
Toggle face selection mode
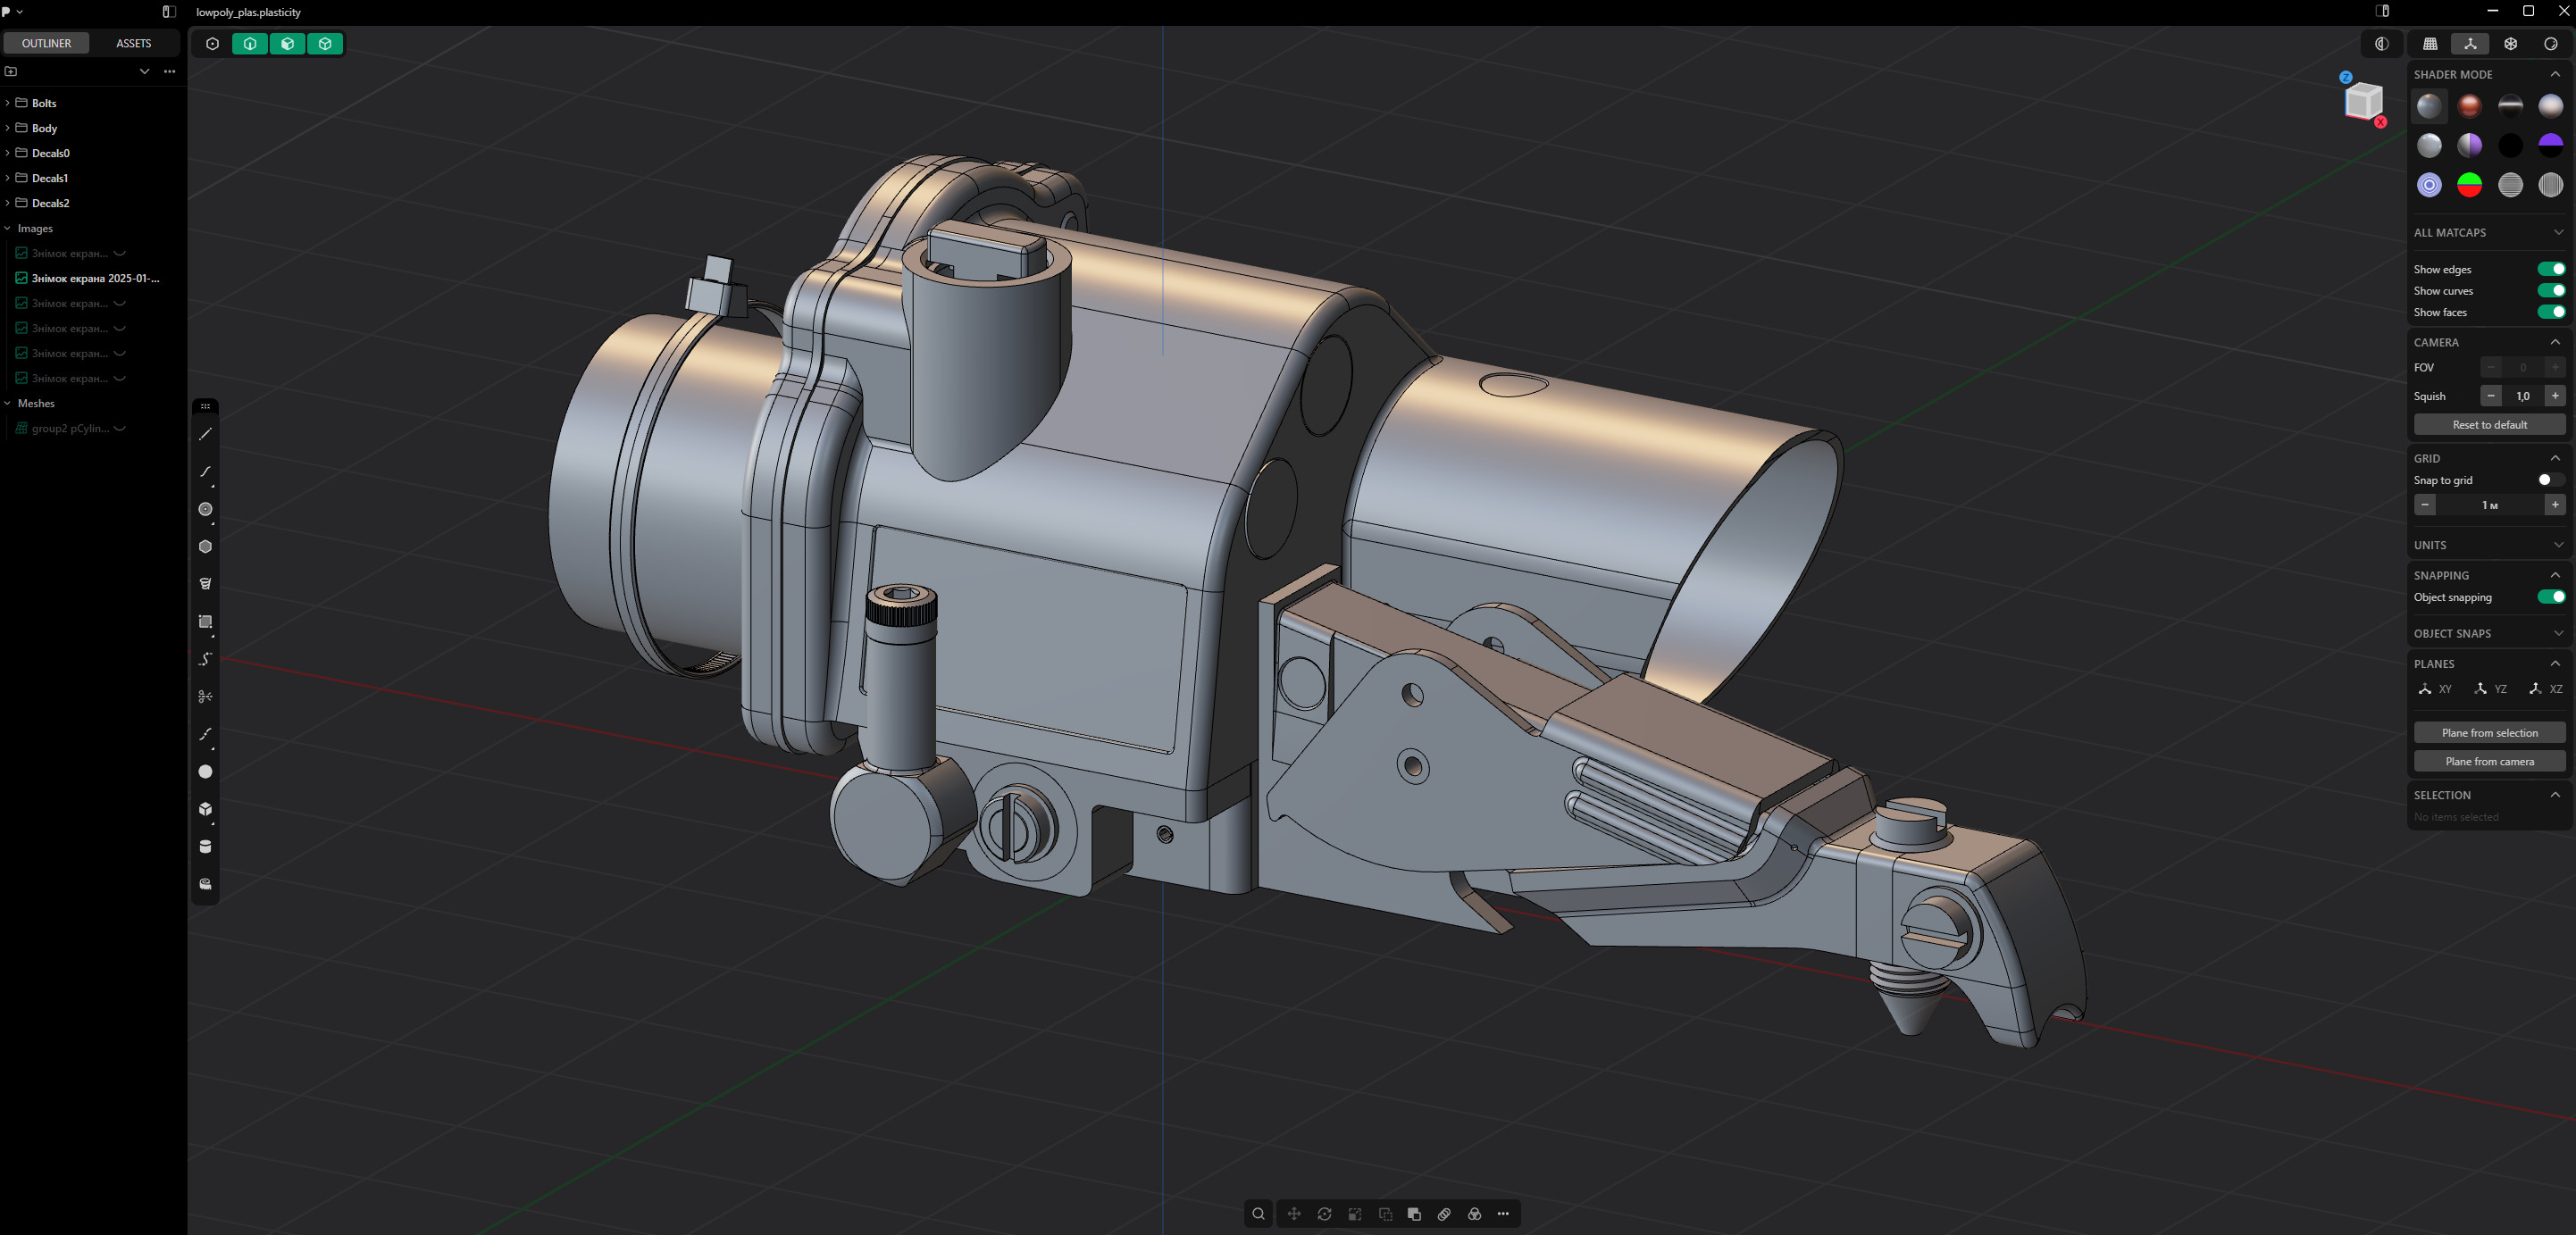[288, 44]
